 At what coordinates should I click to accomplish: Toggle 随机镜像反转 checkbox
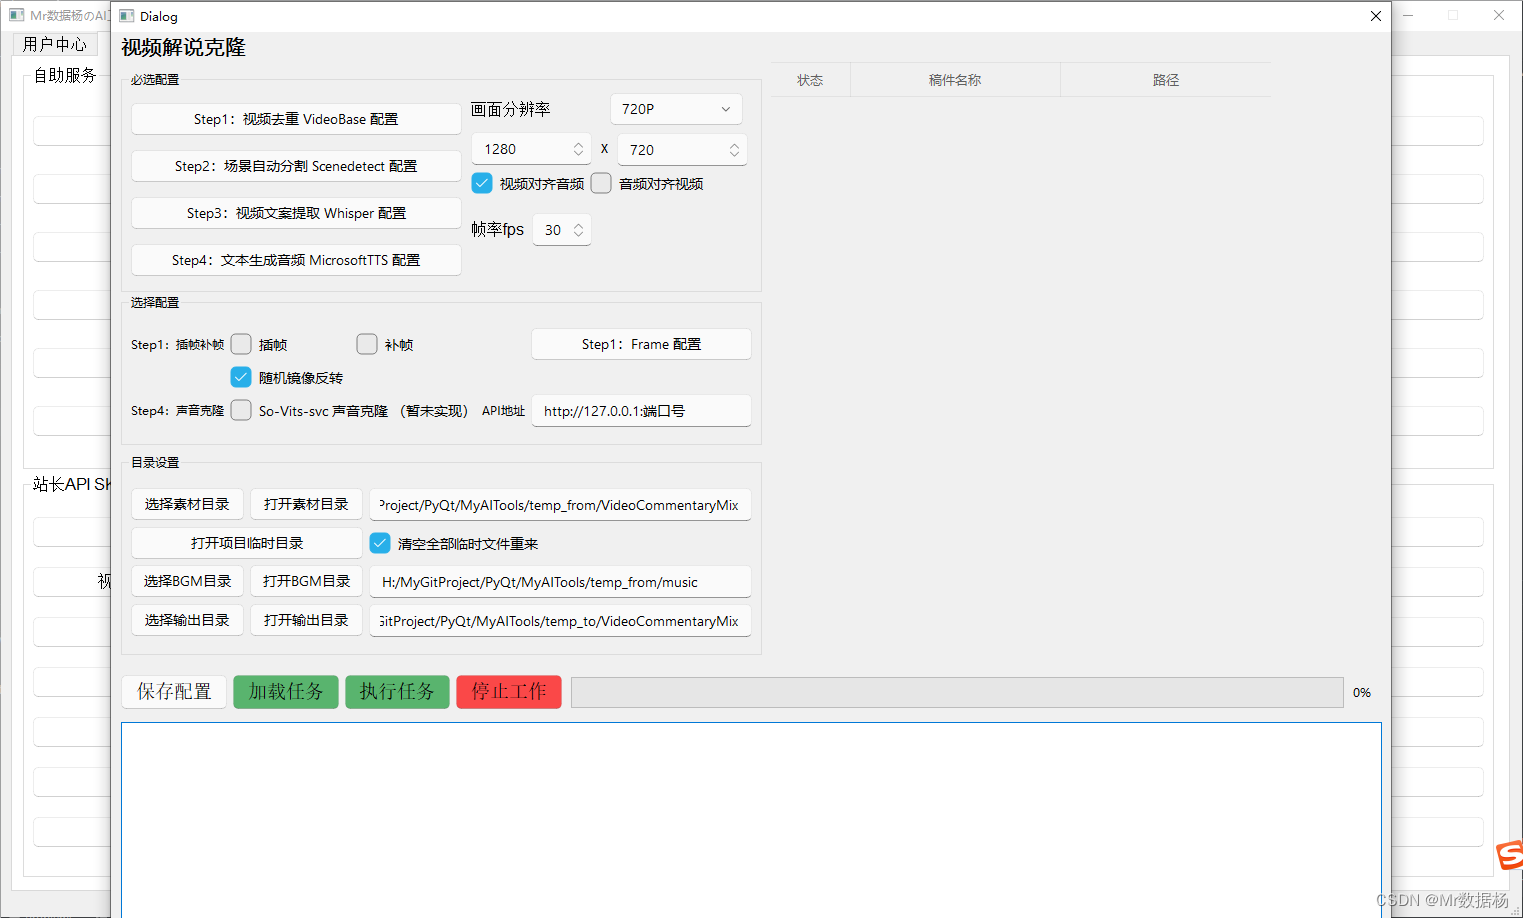tap(241, 377)
